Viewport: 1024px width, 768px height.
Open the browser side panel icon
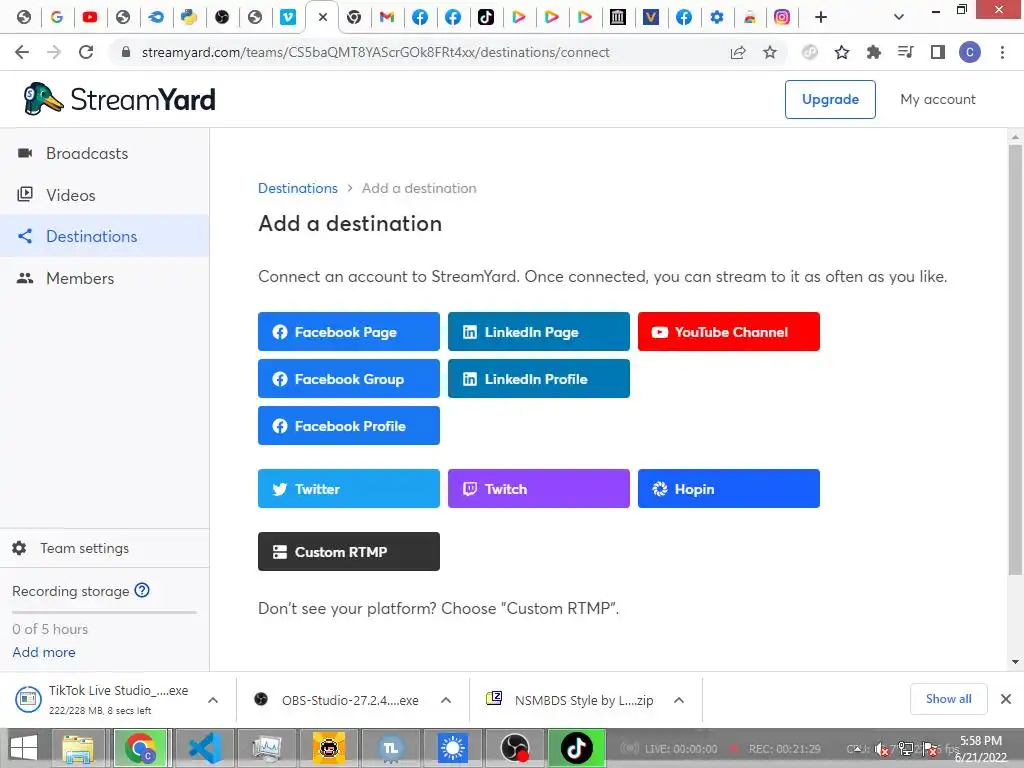tap(938, 52)
